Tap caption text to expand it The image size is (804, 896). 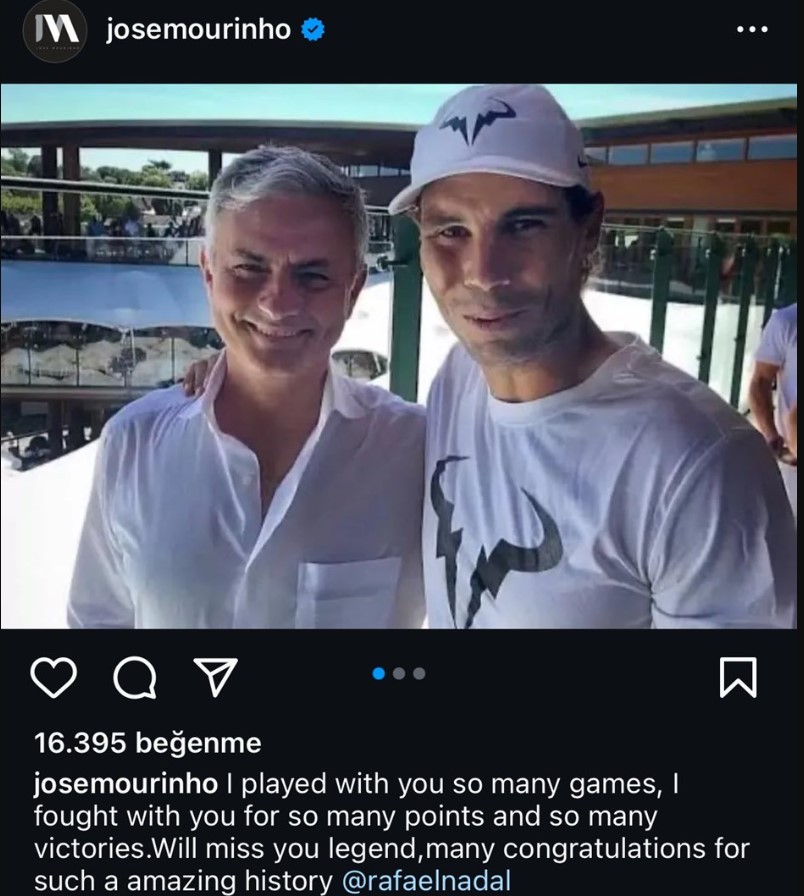pyautogui.click(x=391, y=831)
